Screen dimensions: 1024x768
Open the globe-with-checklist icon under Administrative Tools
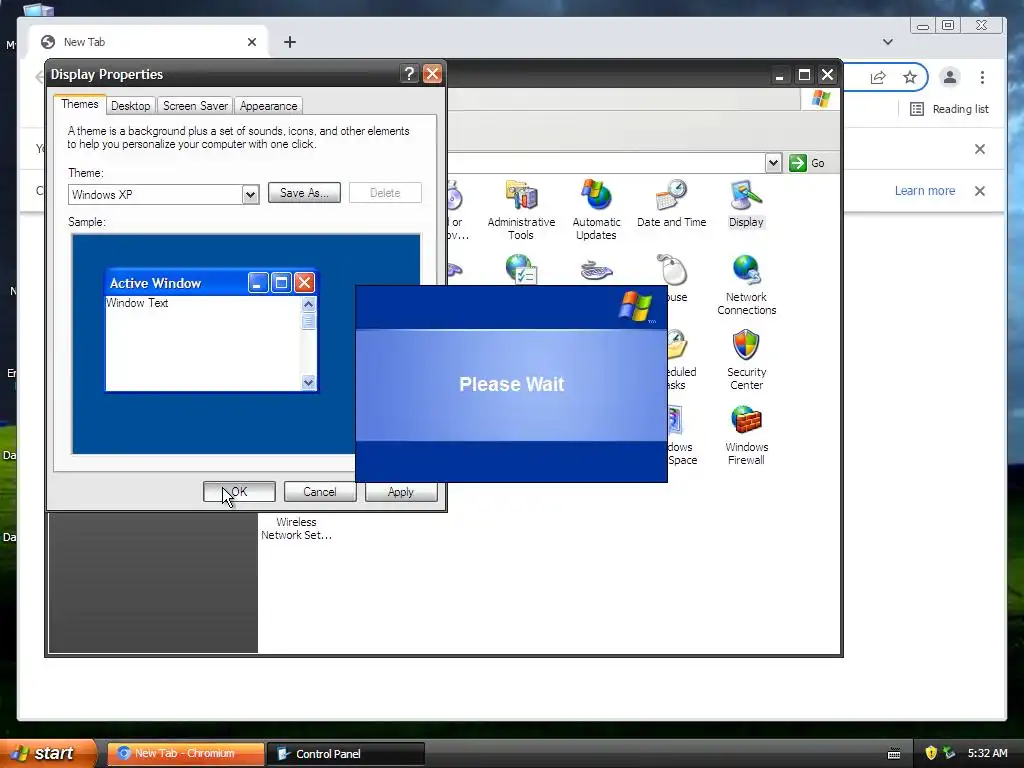click(x=521, y=269)
